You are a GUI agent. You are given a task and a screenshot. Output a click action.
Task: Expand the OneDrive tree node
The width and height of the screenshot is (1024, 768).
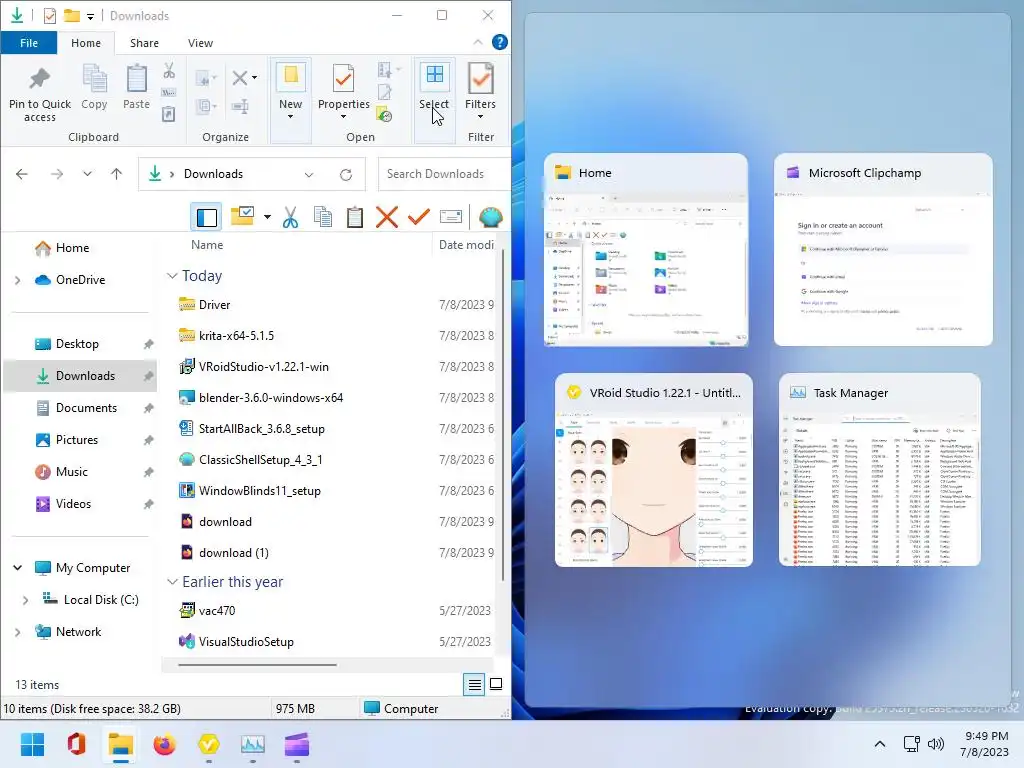point(18,280)
